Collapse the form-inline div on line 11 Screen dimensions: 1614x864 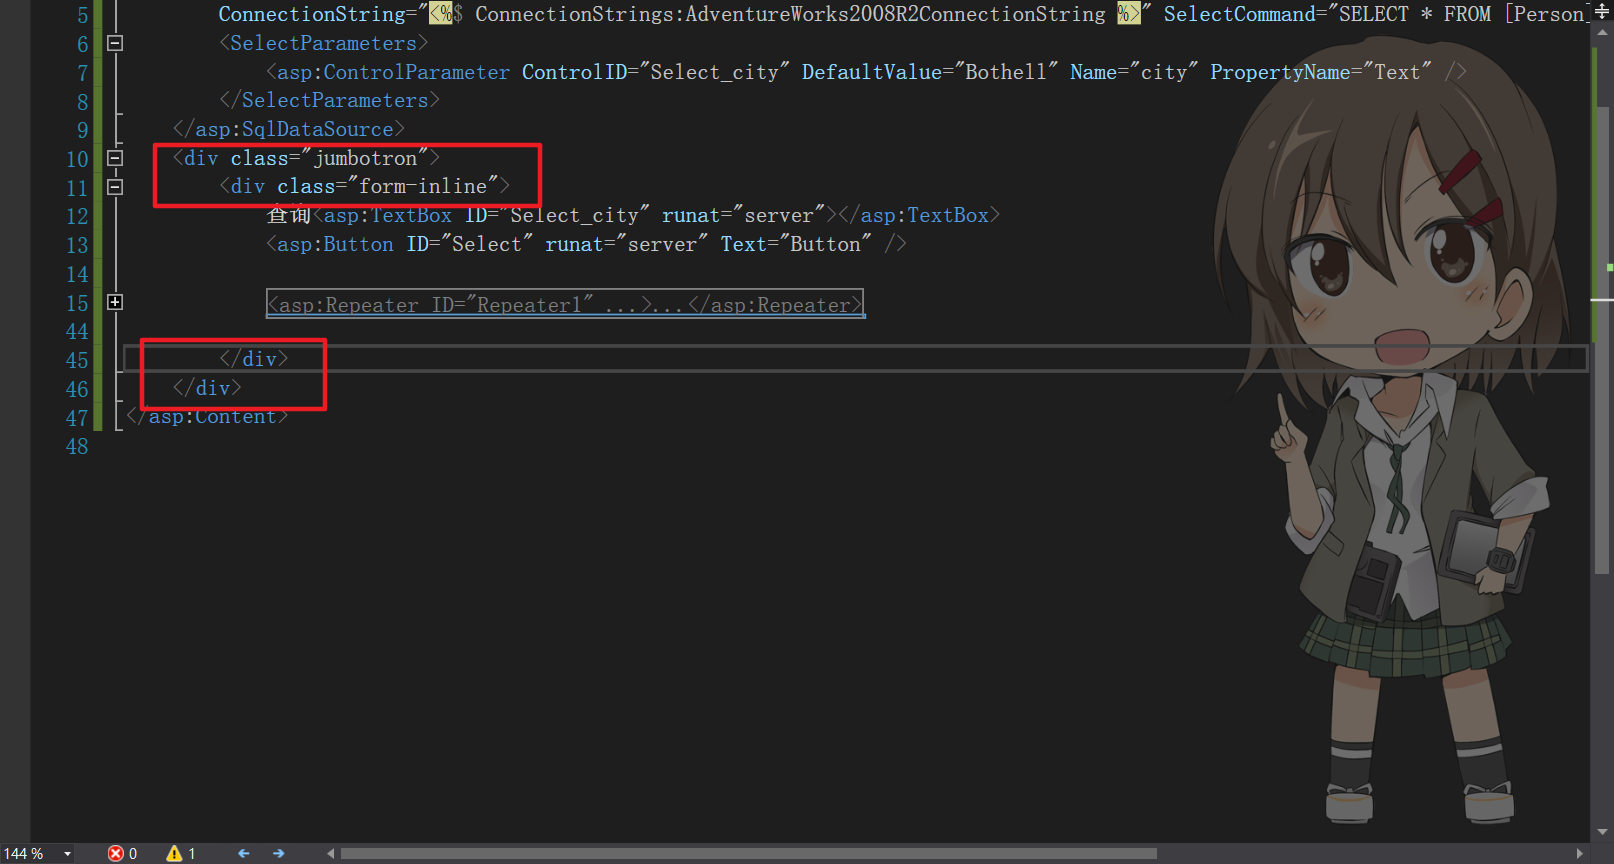(115, 187)
